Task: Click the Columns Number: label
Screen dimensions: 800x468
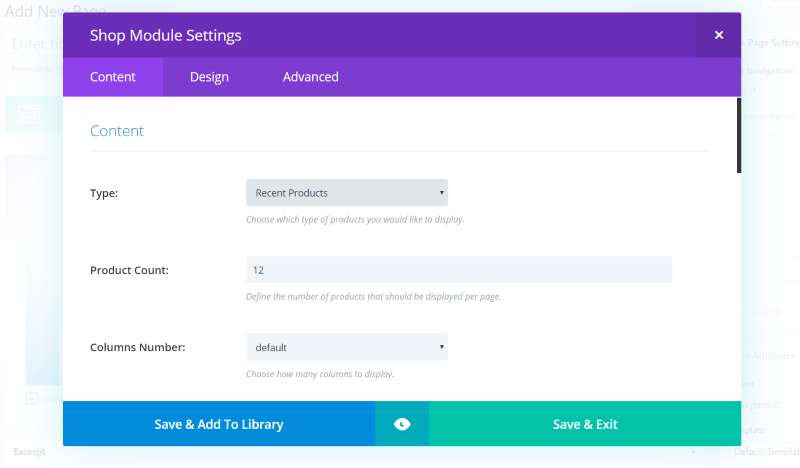Action: point(138,348)
